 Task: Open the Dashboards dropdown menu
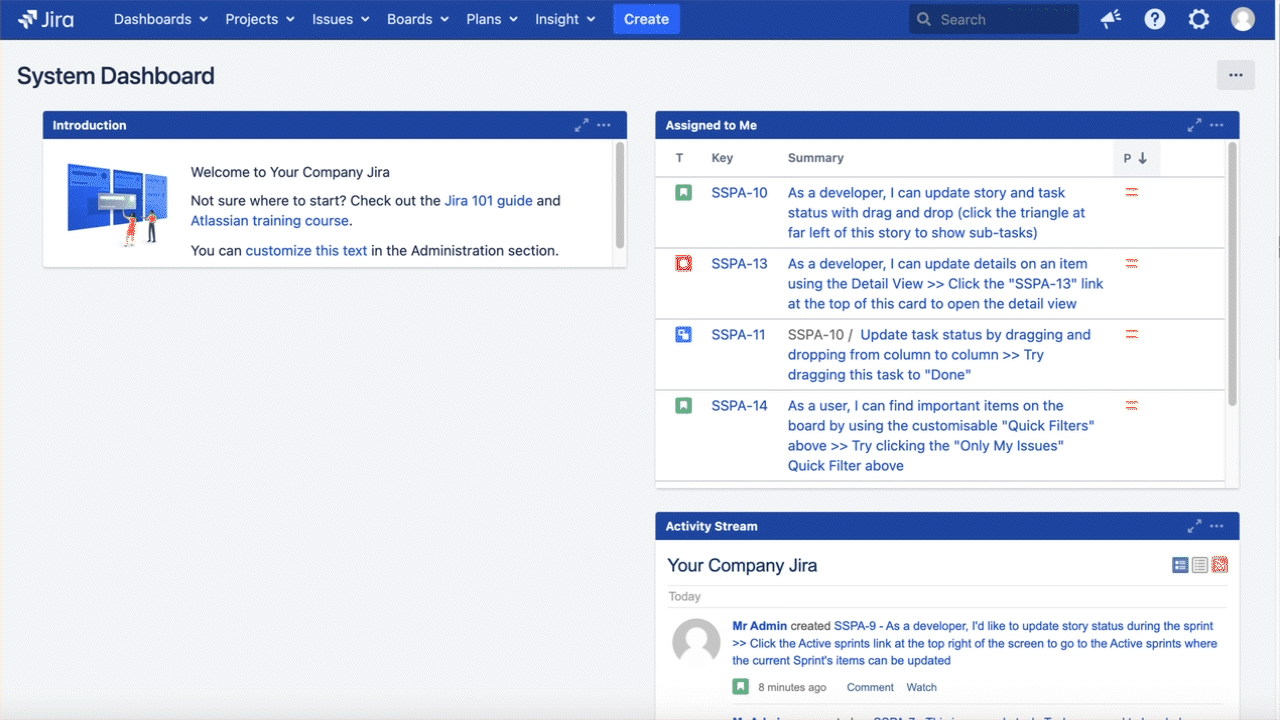coord(161,19)
